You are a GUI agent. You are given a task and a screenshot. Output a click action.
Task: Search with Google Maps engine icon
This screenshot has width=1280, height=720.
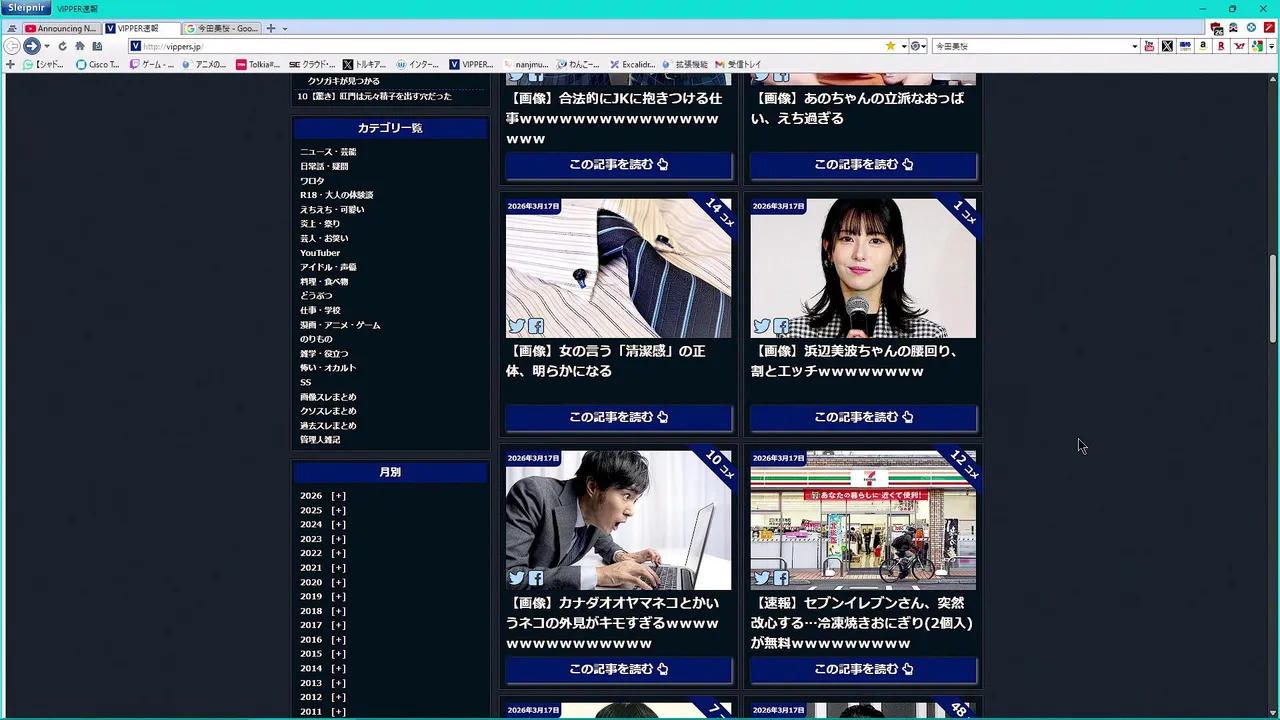(x=1257, y=46)
